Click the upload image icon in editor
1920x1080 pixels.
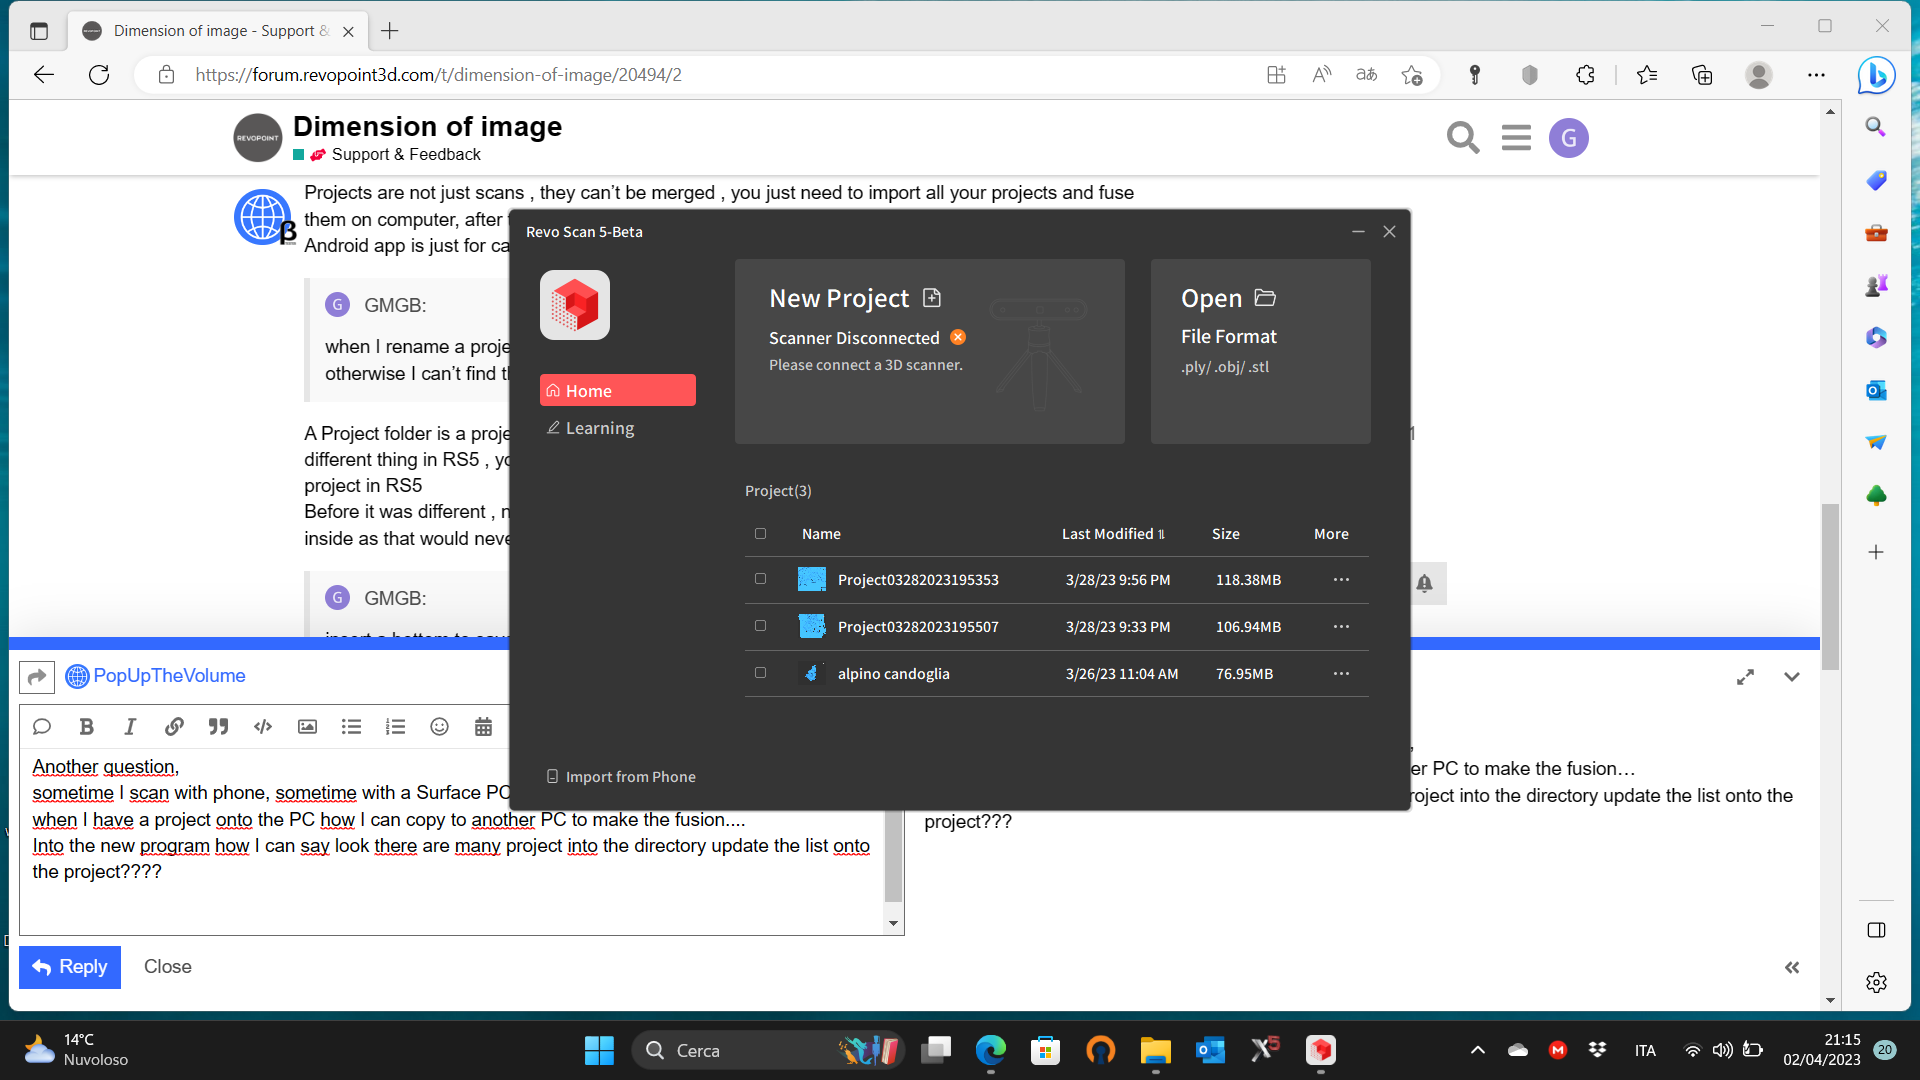pyautogui.click(x=307, y=727)
